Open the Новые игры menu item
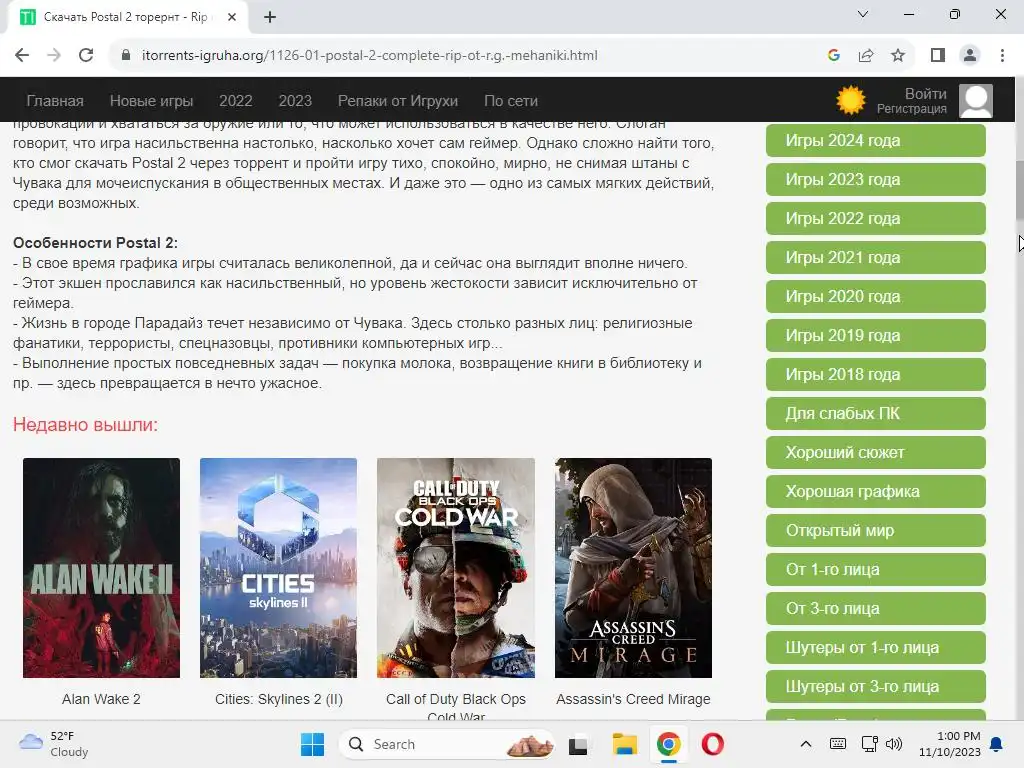Image resolution: width=1024 pixels, height=768 pixels. (152, 101)
